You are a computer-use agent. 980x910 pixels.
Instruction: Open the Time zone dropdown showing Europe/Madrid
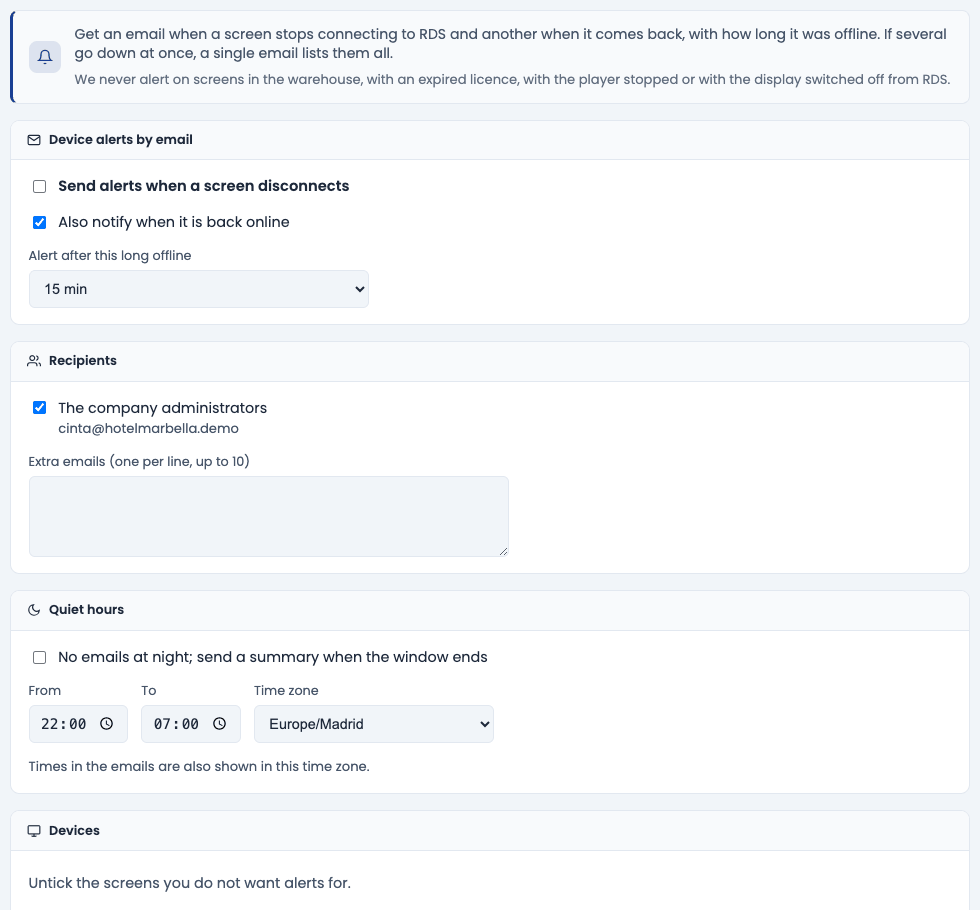(374, 724)
